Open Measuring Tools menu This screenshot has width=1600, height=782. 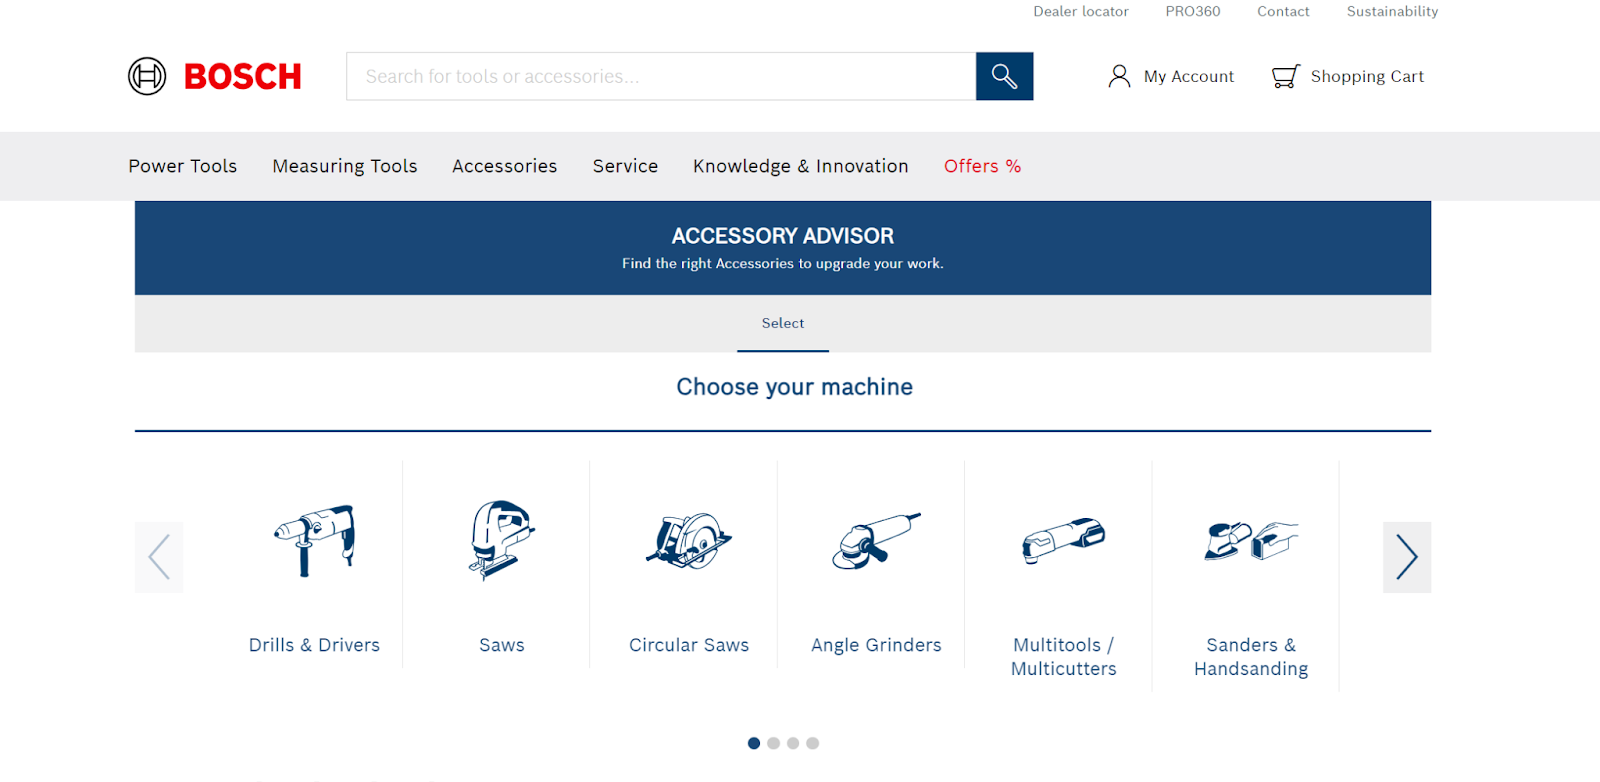click(x=345, y=166)
